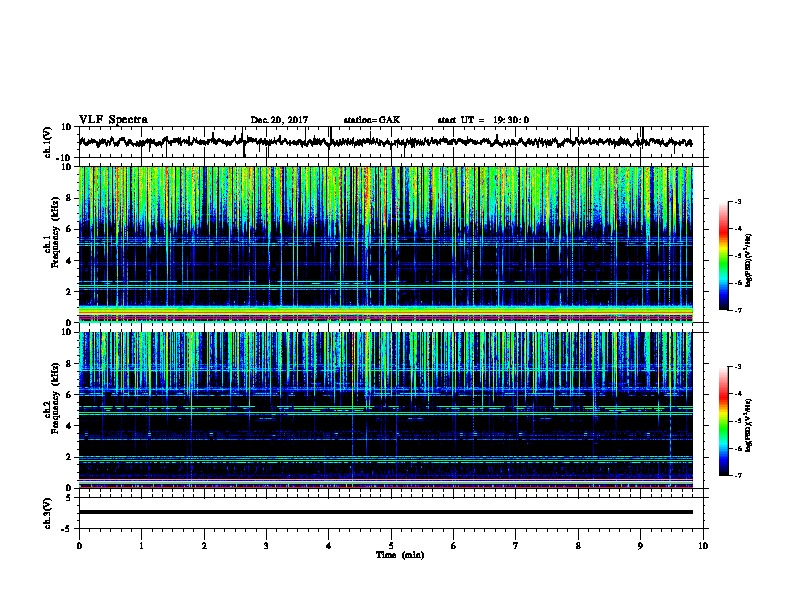Click time axis tick label "1"
Image resolution: width=792 pixels, height=612 pixels.
click(141, 546)
